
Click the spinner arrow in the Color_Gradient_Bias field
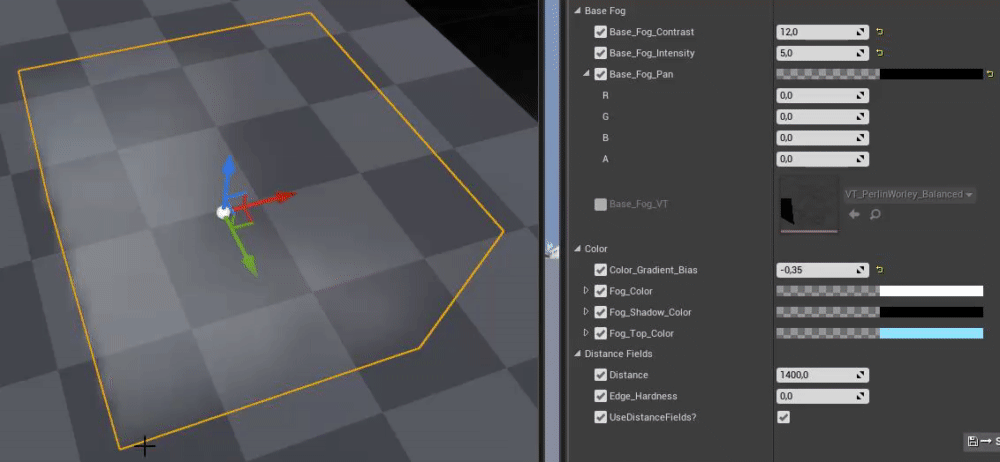(x=861, y=270)
